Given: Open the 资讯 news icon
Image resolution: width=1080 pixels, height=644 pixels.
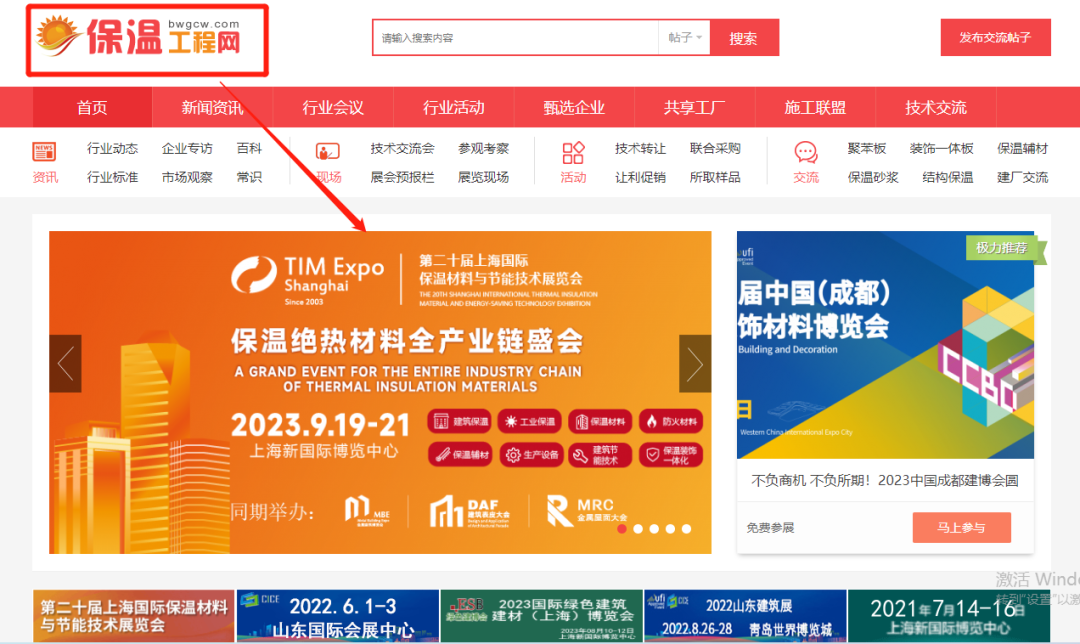Looking at the screenshot, I should click(44, 152).
